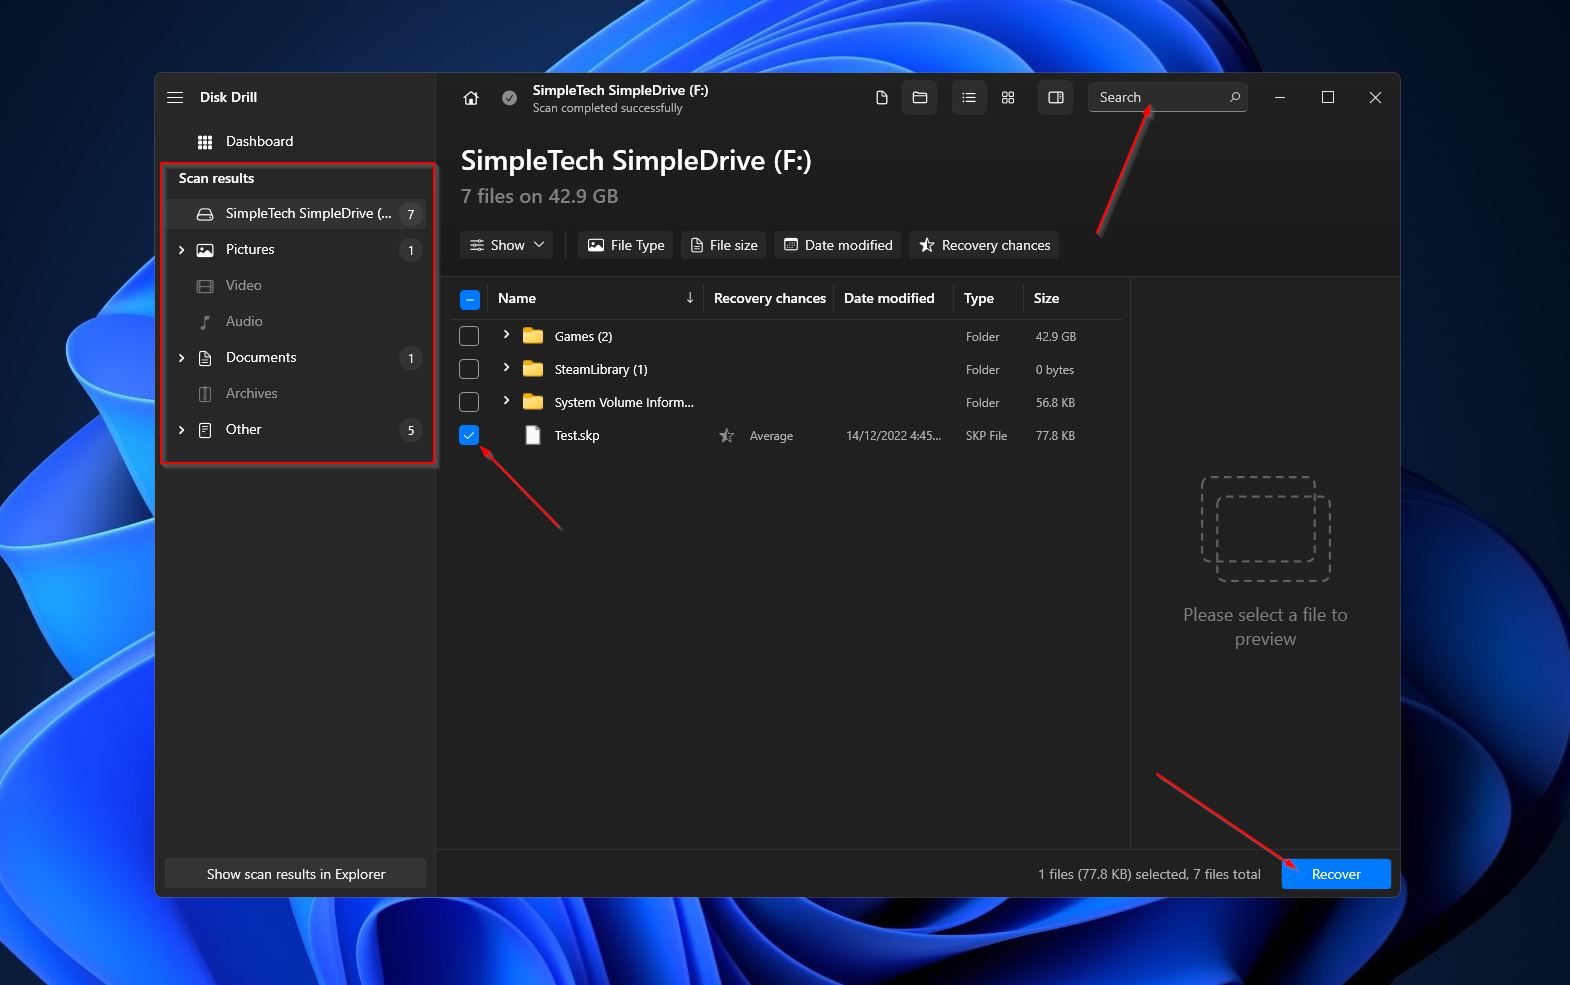The image size is (1570, 985).
Task: Check the SteamLibrary folder checkbox
Action: [x=469, y=369]
